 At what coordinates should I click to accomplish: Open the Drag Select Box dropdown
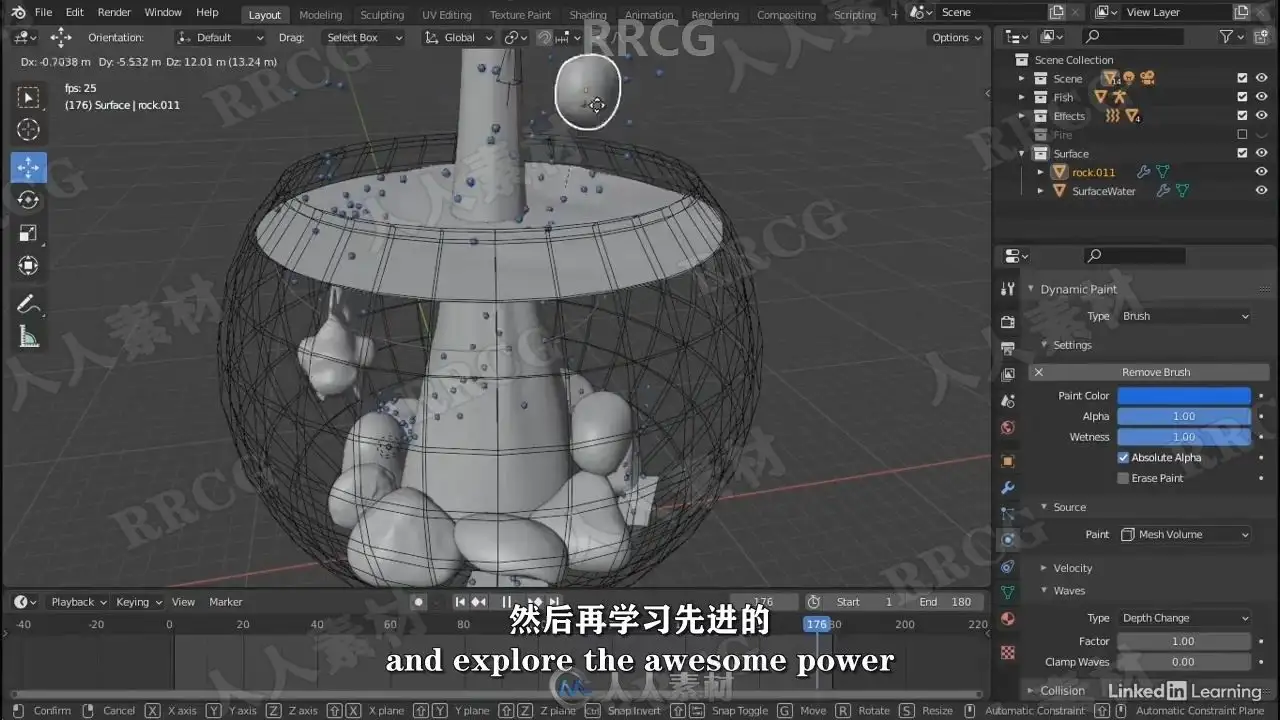point(364,37)
